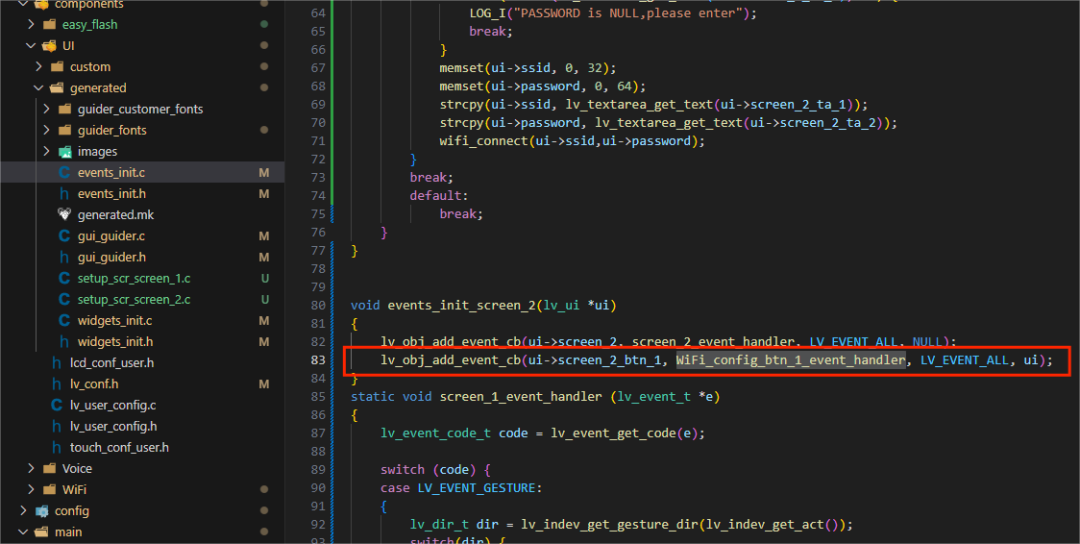Click the header icon of gui_guider.h

[x=65, y=257]
